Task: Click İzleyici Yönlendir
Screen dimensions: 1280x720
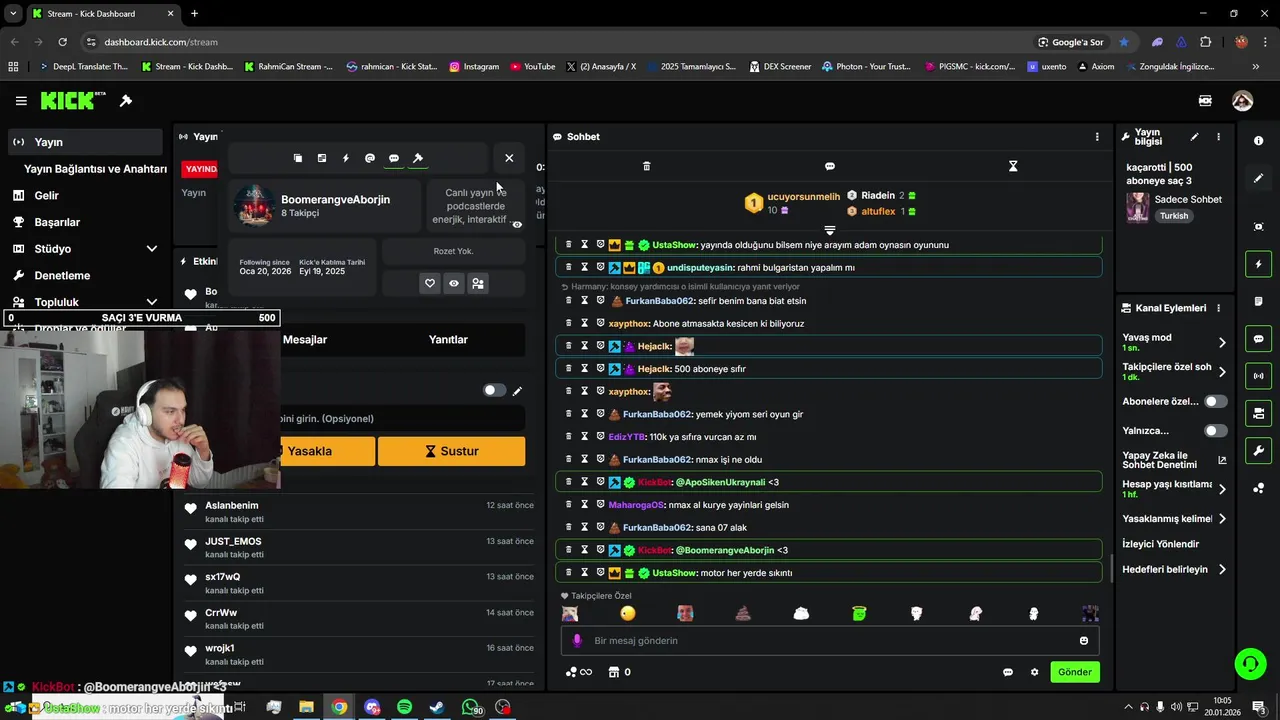Action: (x=1161, y=544)
